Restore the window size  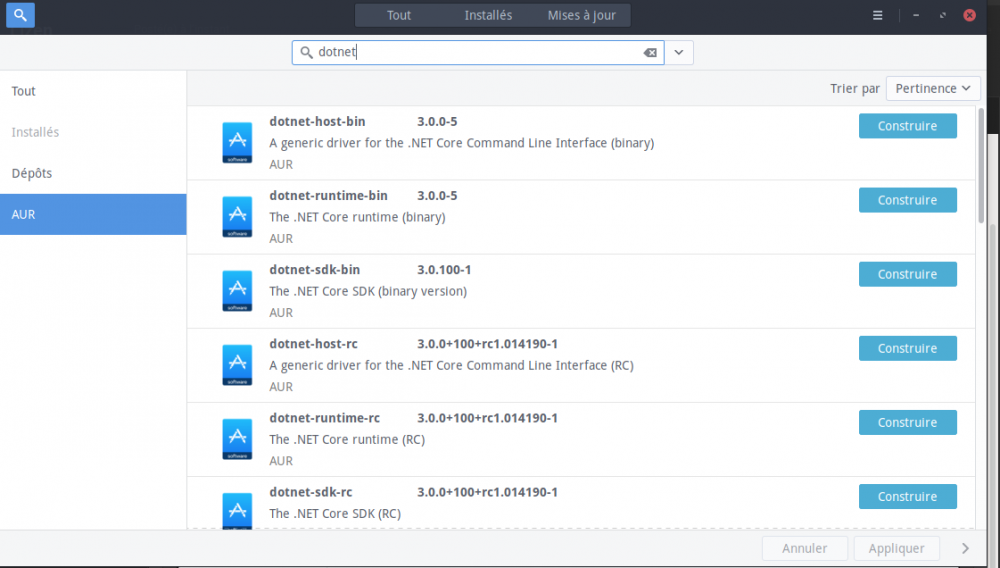[x=943, y=15]
